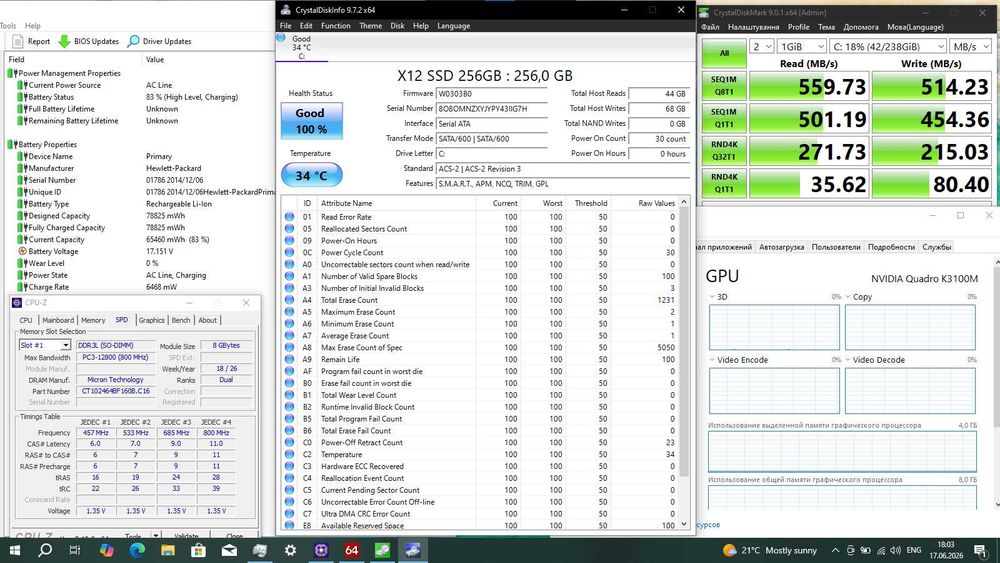Switch to Mainboard tab in CPU-Z
The image size is (1000, 563).
[x=58, y=320]
